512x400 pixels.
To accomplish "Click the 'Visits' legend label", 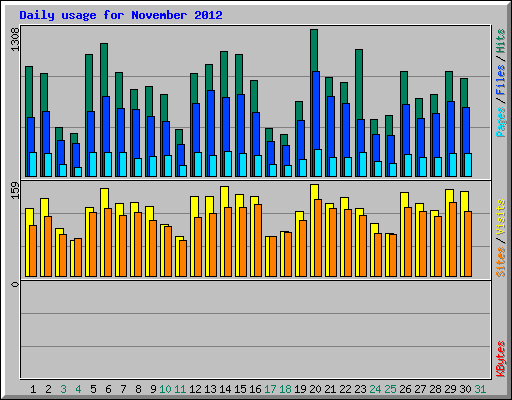I will pos(500,218).
